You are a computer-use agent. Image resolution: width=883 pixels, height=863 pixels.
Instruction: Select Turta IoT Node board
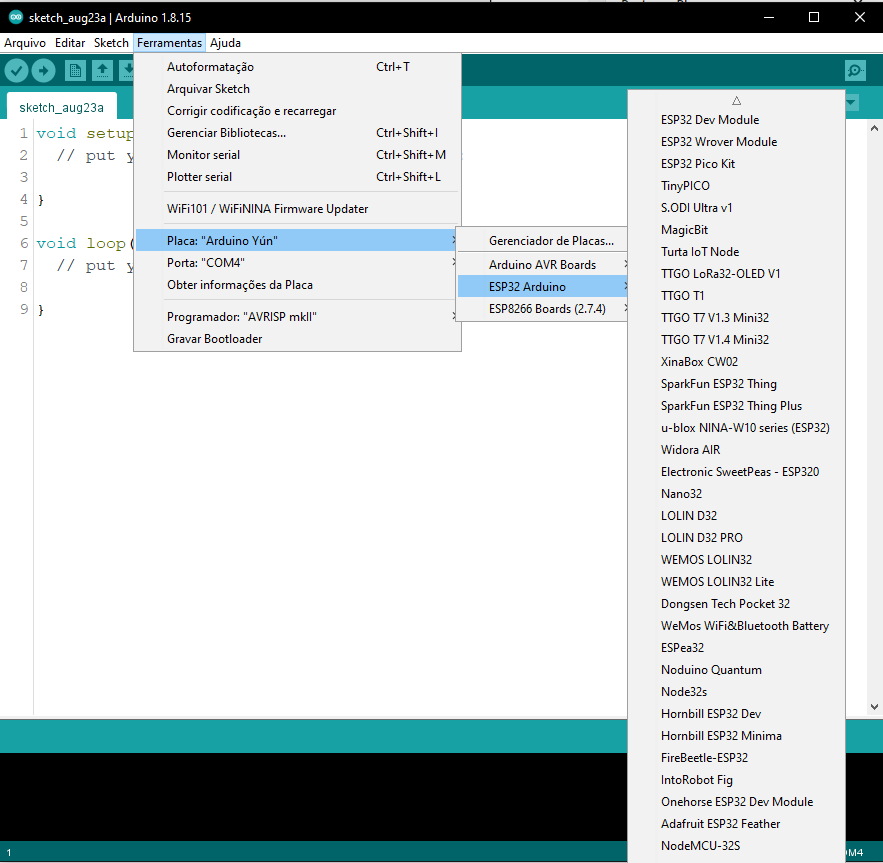coord(737,252)
